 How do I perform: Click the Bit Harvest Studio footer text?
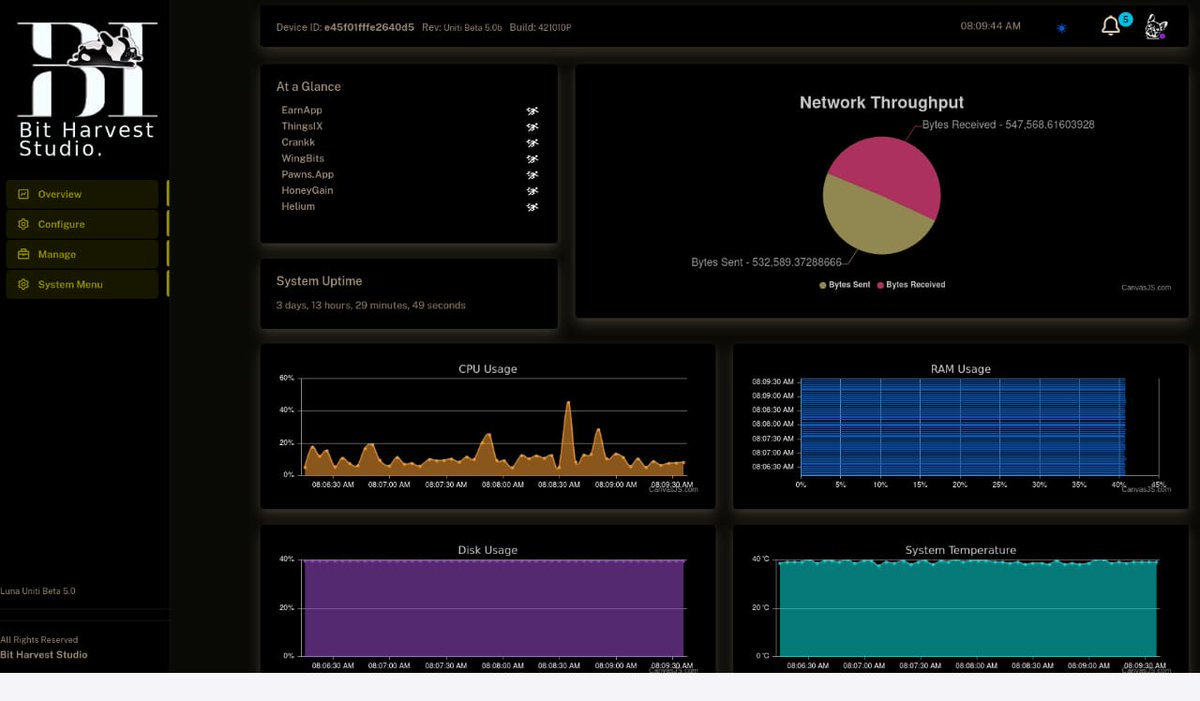click(x=44, y=655)
